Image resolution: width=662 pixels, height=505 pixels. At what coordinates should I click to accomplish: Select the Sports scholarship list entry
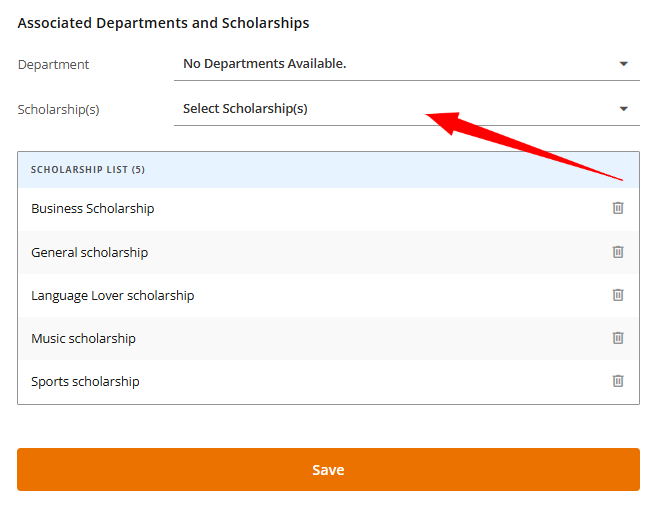tap(85, 381)
